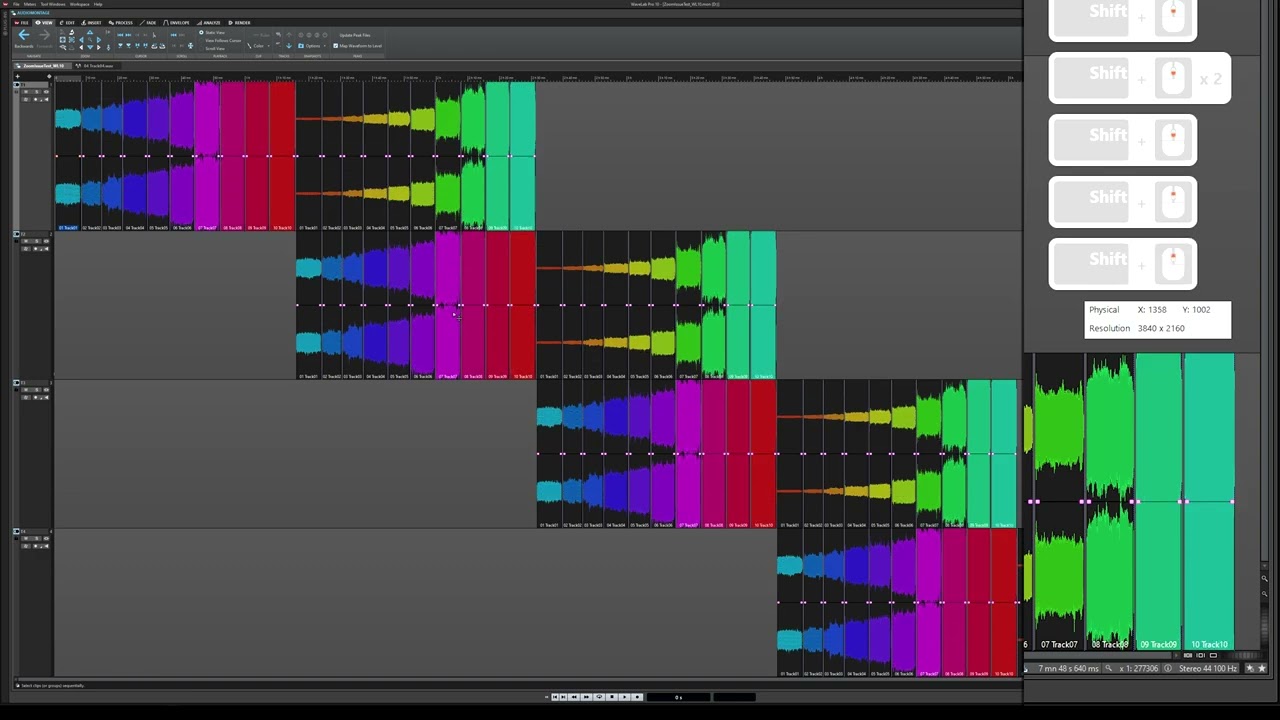Click the gear icon above the track headers

(x=48, y=77)
